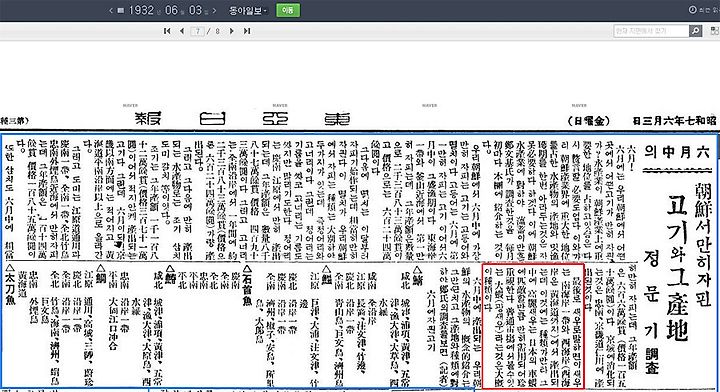
Task: Click the magnifier search button
Action: (696, 31)
